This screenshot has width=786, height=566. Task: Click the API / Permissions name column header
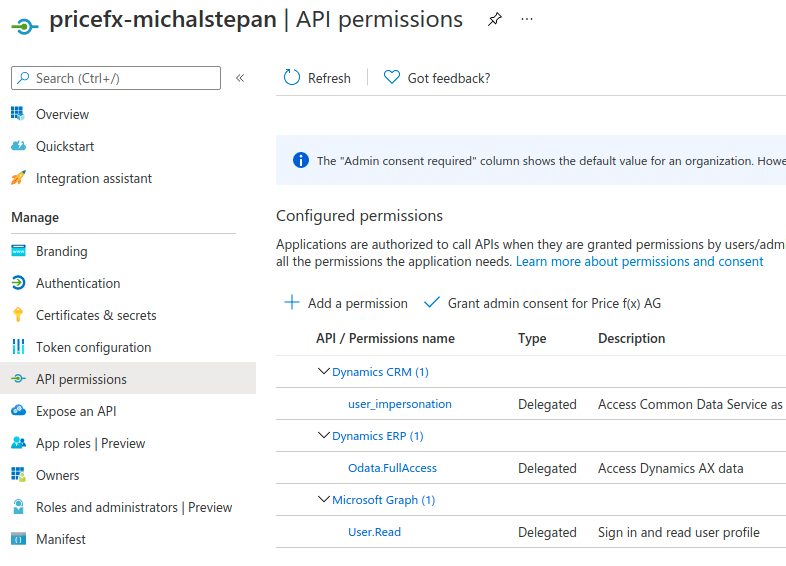click(385, 338)
